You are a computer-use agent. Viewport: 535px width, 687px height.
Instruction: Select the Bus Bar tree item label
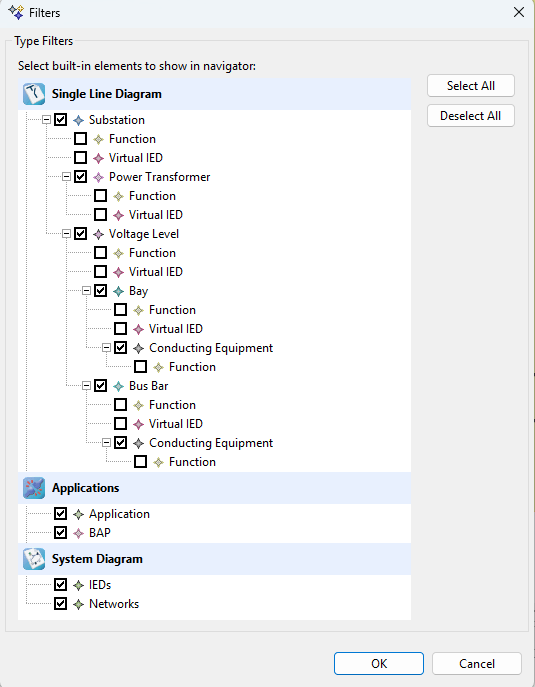click(x=149, y=386)
